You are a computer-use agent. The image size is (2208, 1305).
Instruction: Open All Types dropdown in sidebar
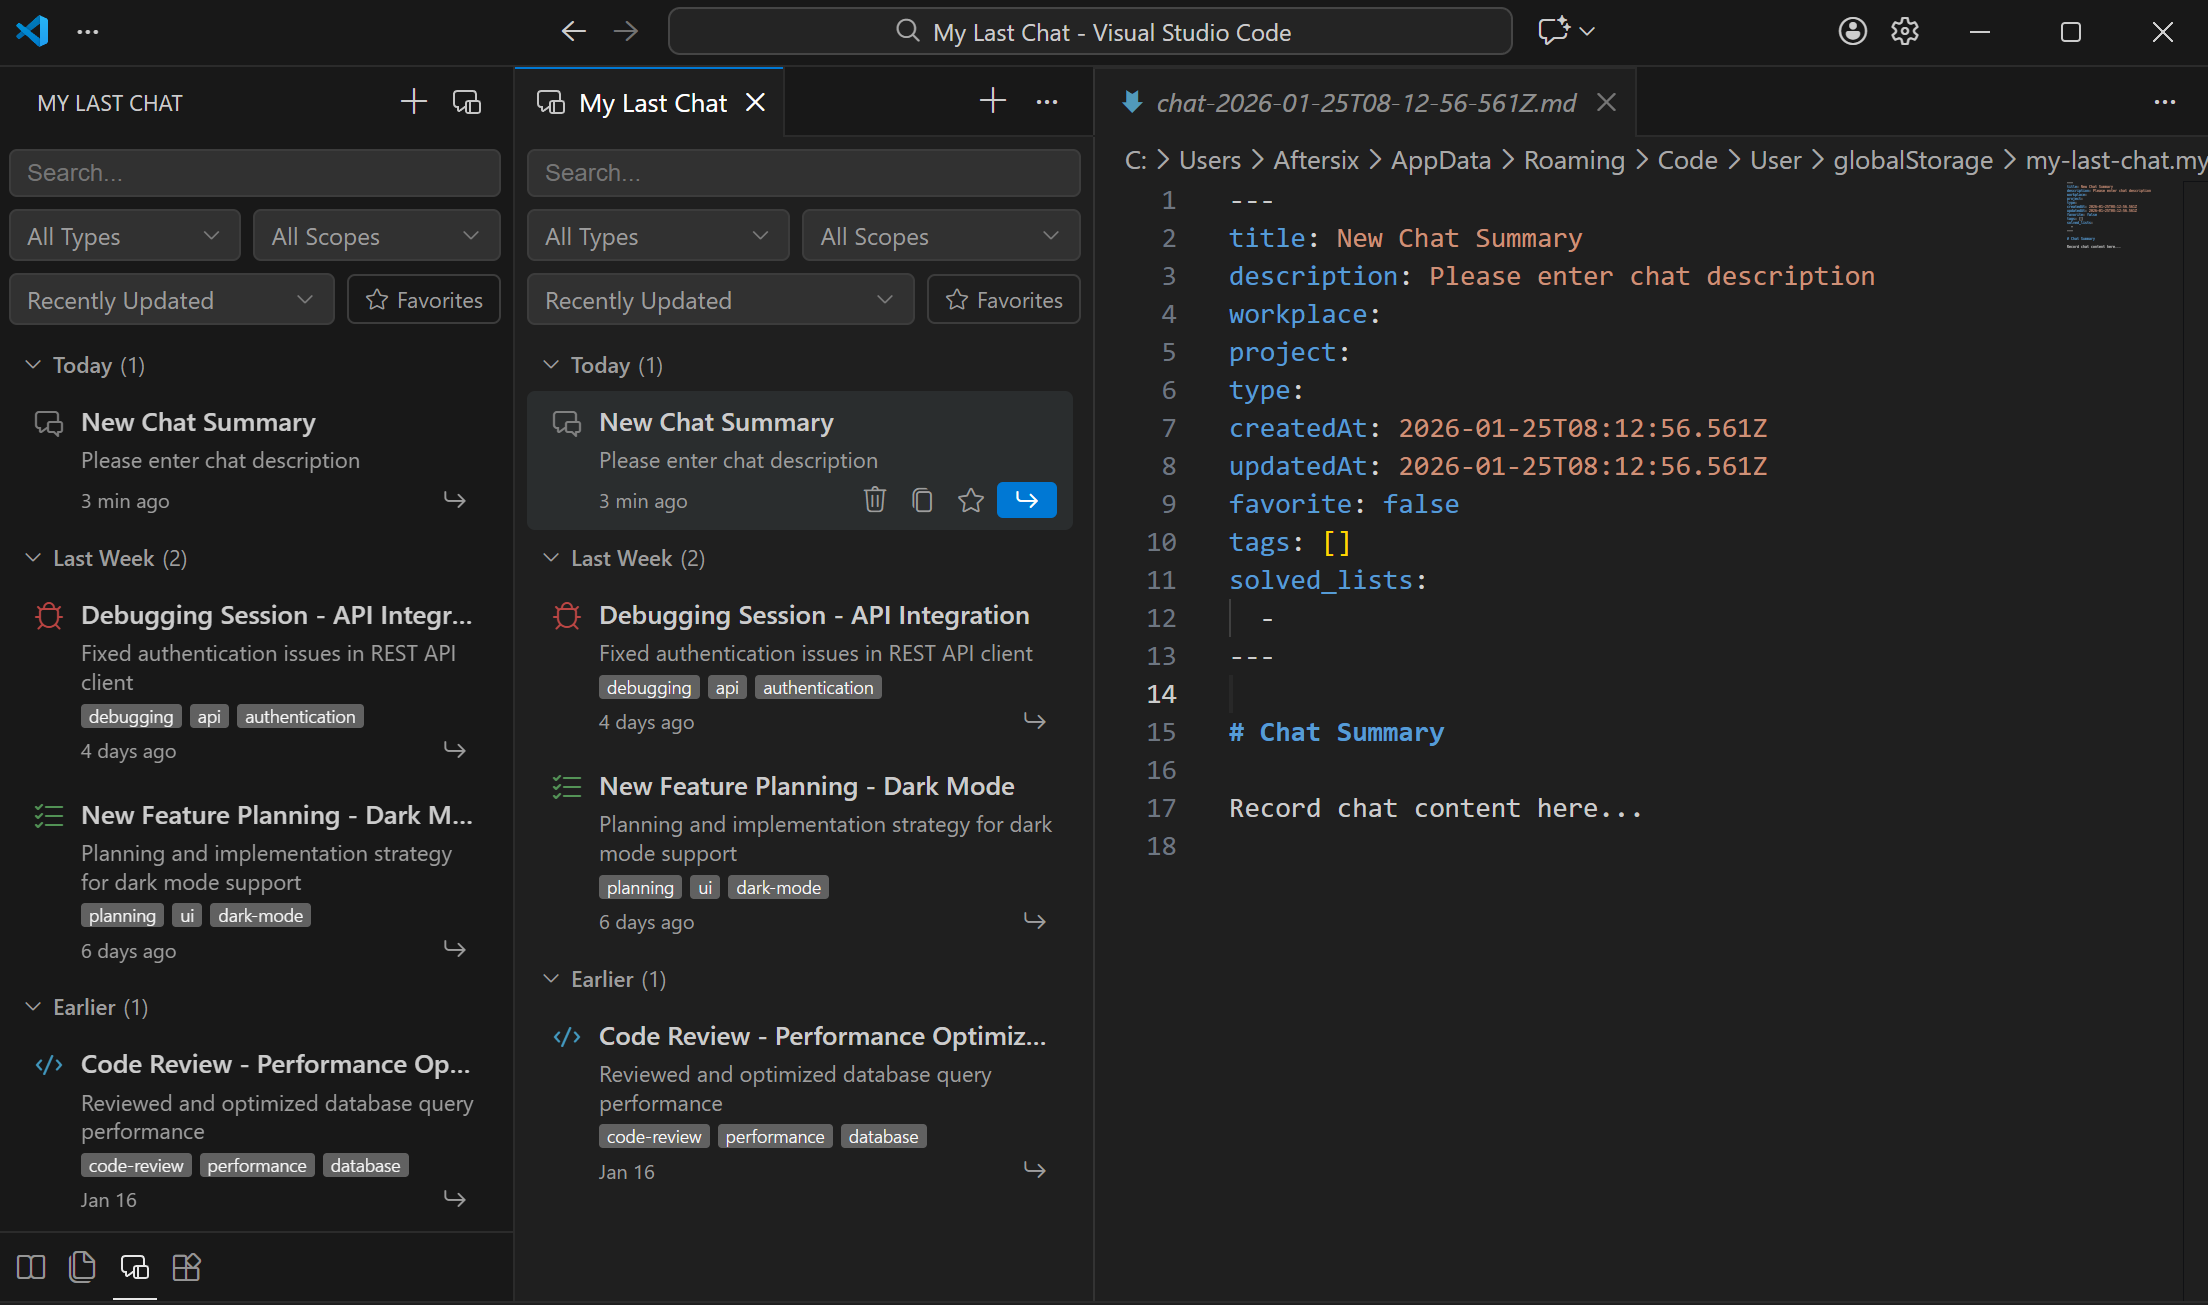click(124, 236)
